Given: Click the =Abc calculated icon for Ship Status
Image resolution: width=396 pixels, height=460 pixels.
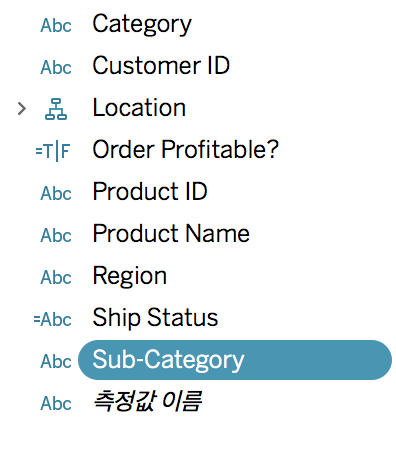Looking at the screenshot, I should pyautogui.click(x=52, y=319).
